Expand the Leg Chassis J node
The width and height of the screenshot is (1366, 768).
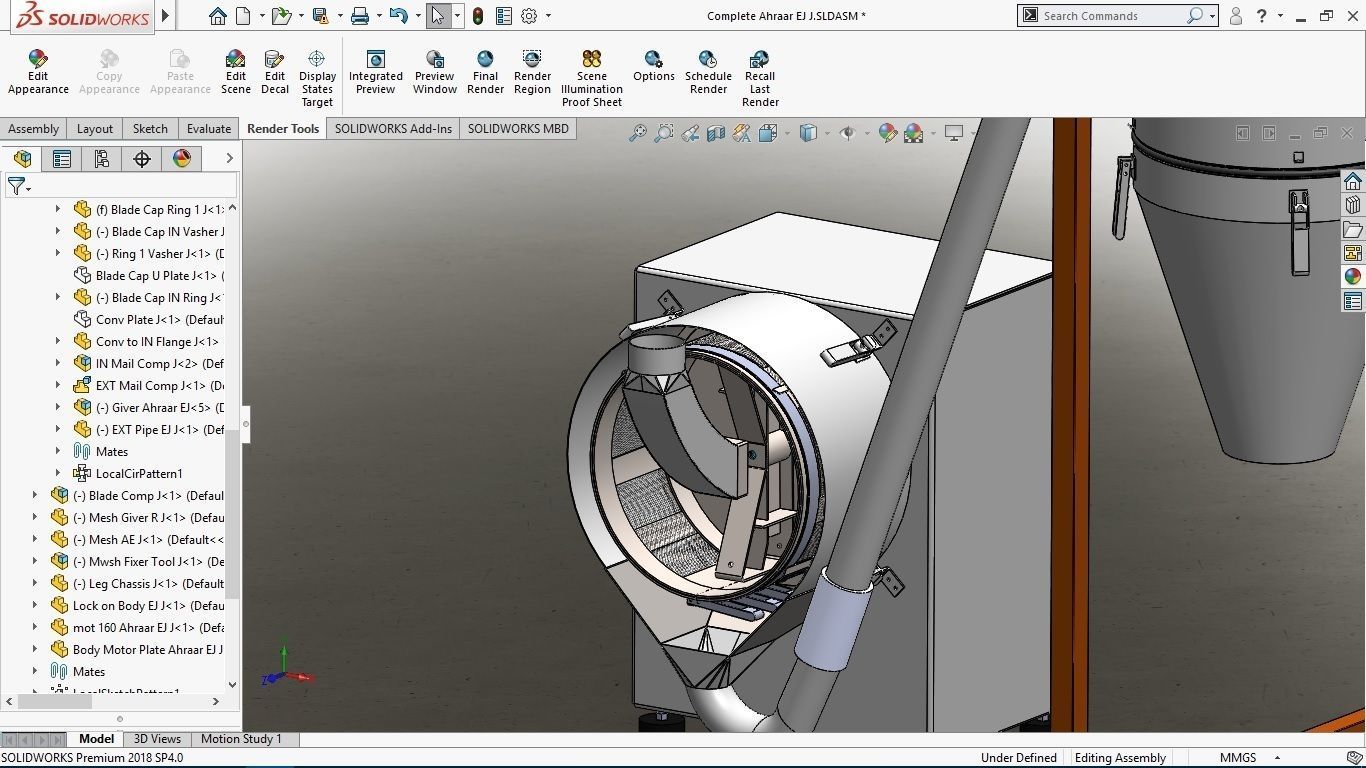pos(35,584)
